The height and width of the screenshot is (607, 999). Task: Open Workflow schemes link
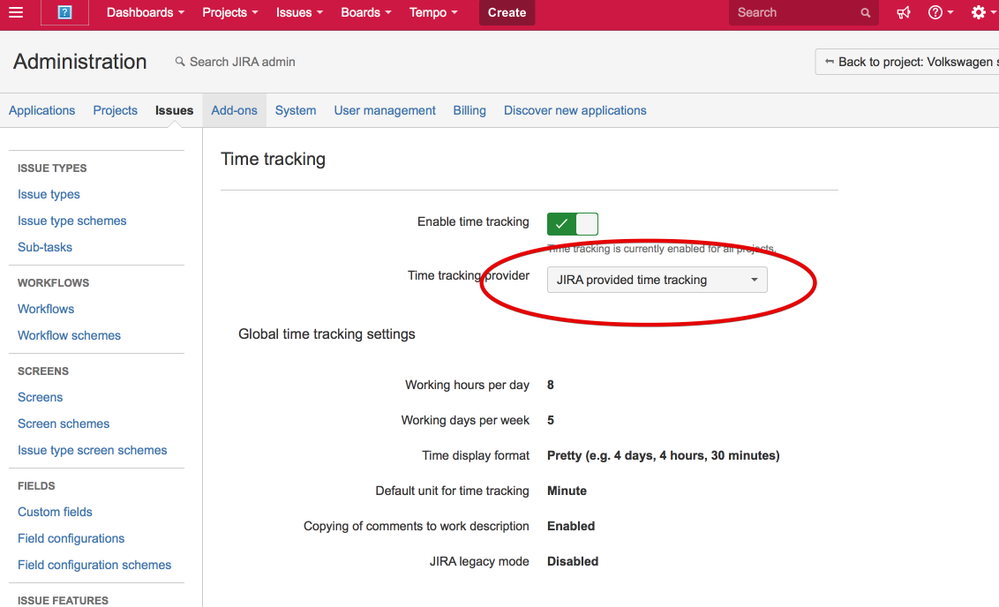tap(69, 335)
